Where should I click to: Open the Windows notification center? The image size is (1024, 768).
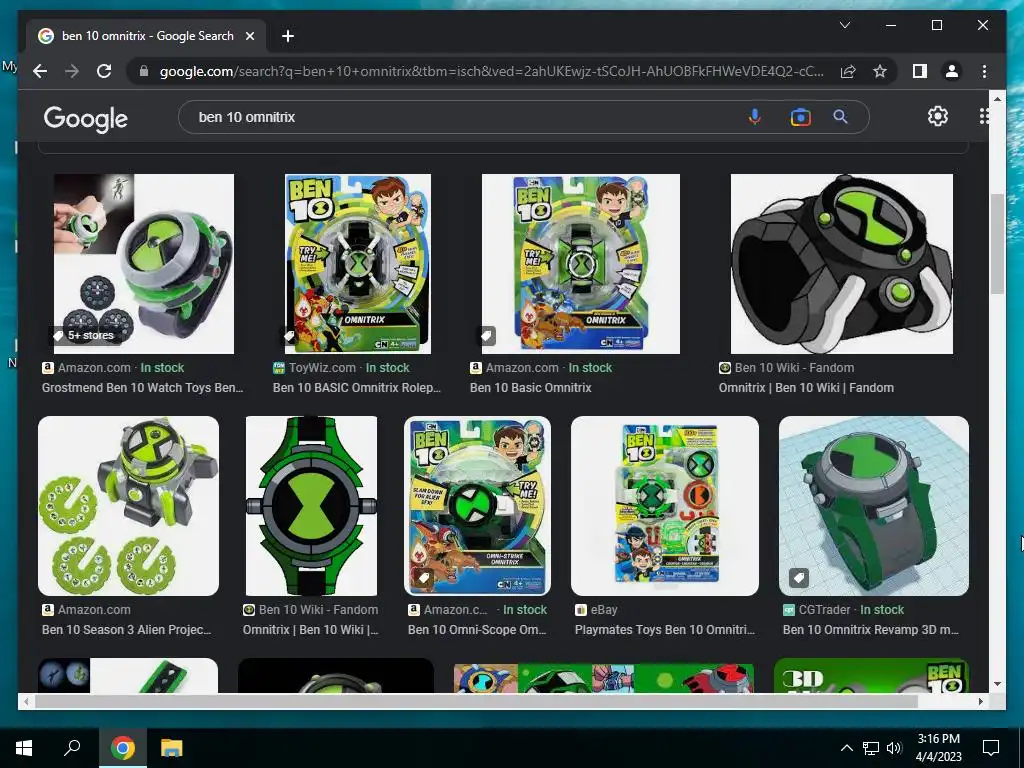[991, 748]
